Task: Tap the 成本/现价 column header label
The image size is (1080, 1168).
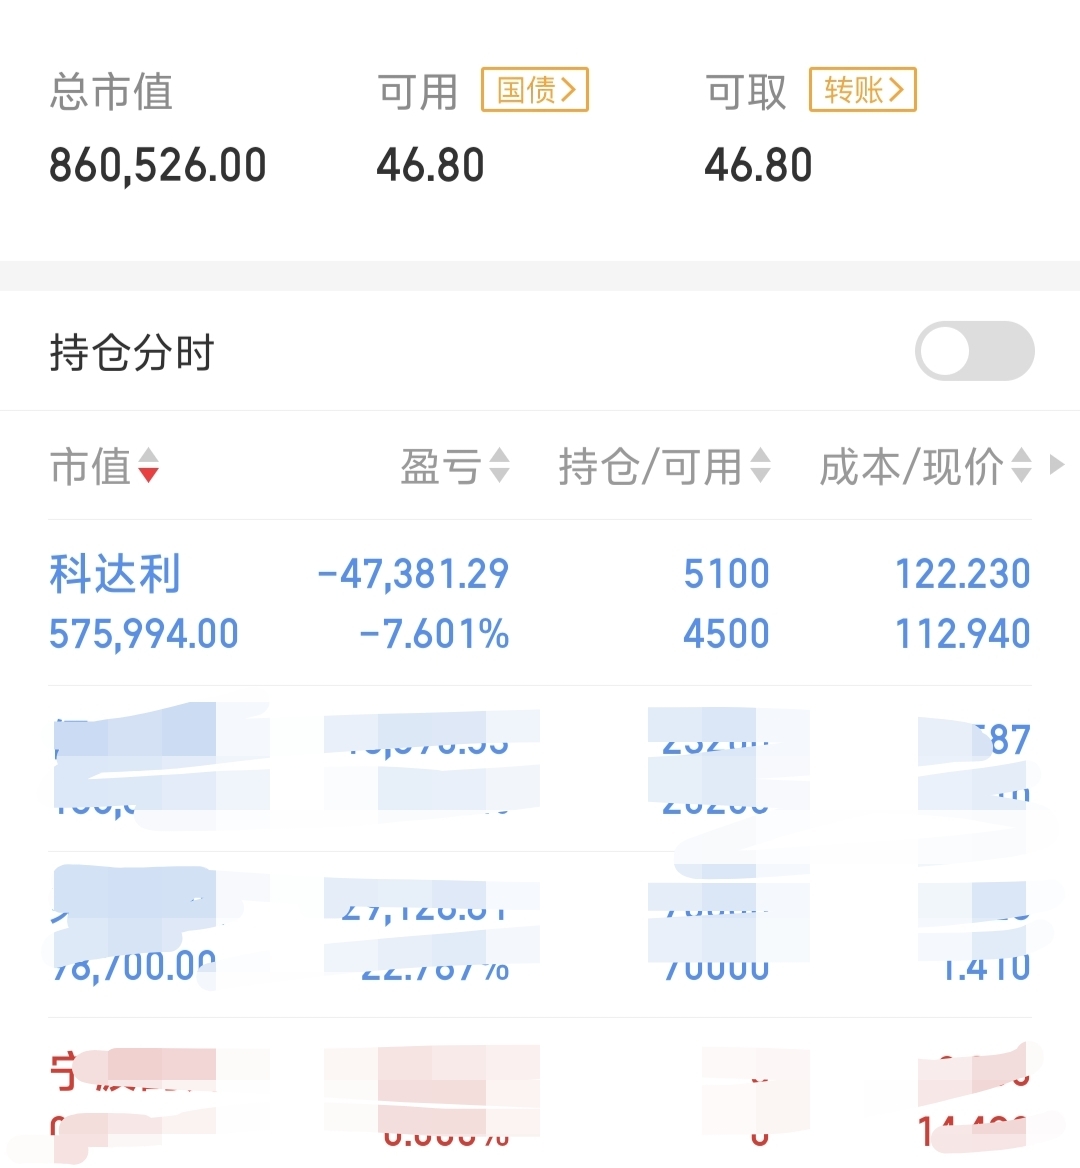Action: (912, 467)
